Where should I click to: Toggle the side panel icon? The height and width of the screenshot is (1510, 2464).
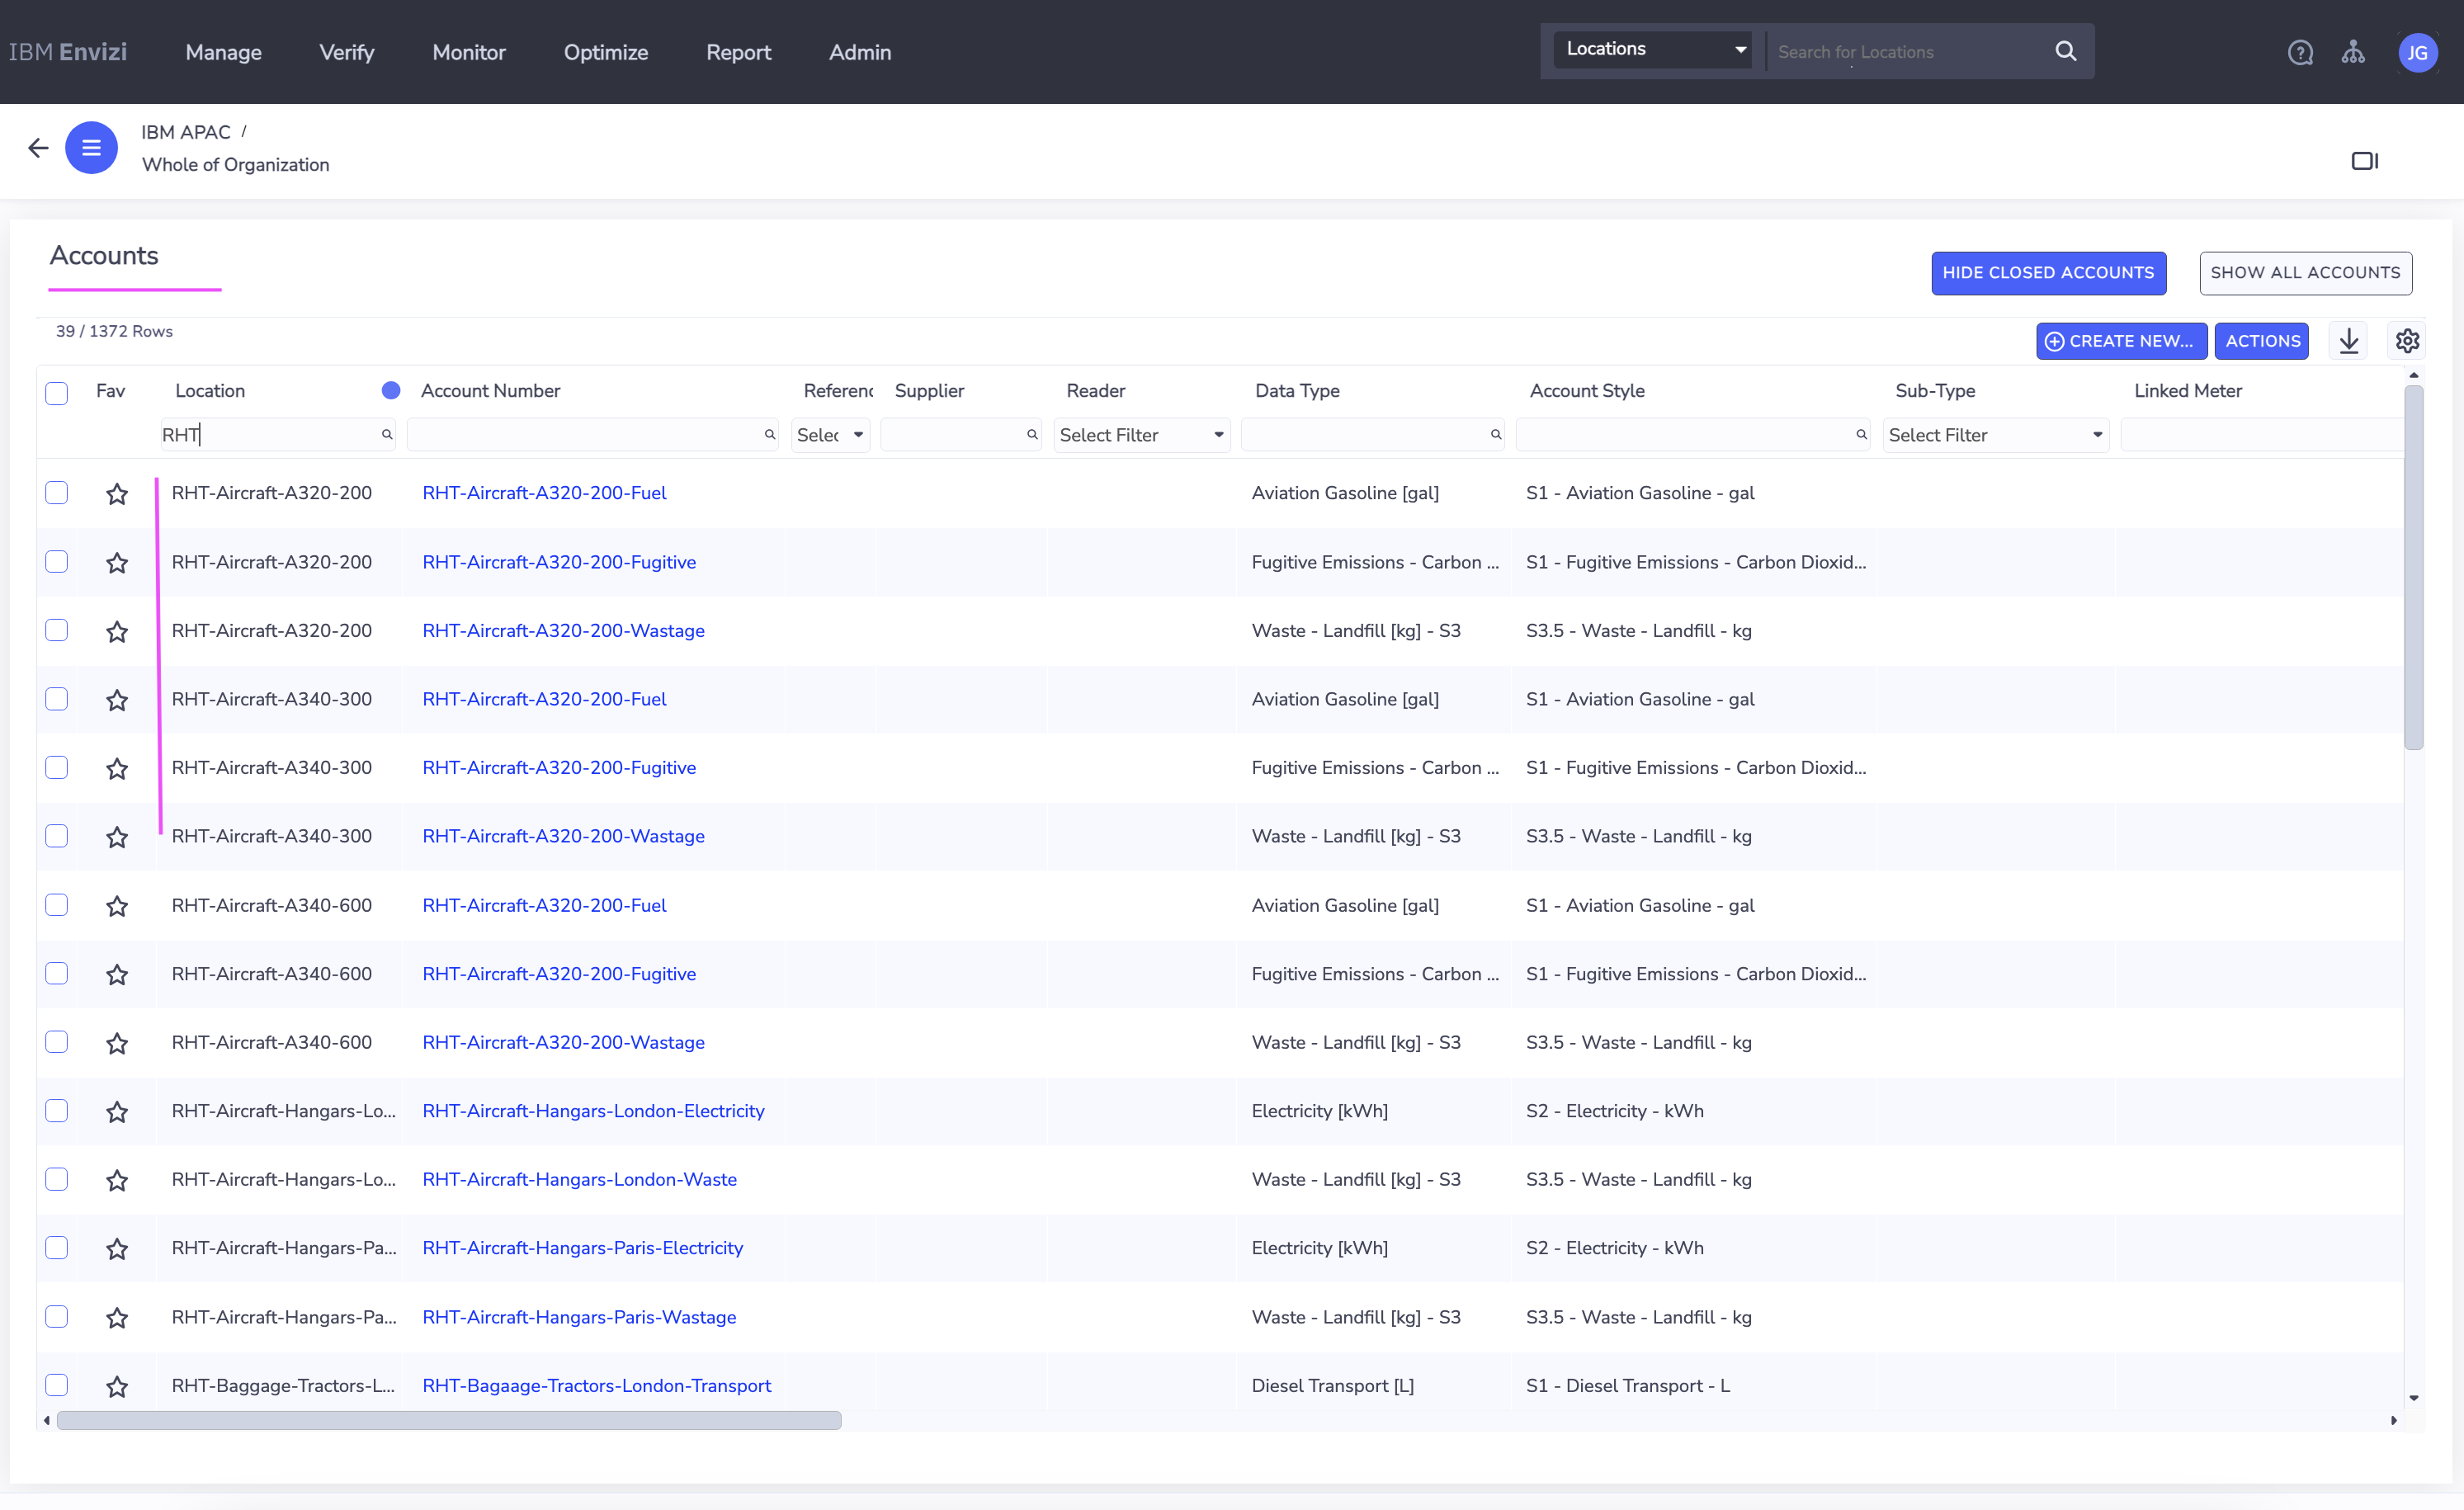pos(2364,161)
